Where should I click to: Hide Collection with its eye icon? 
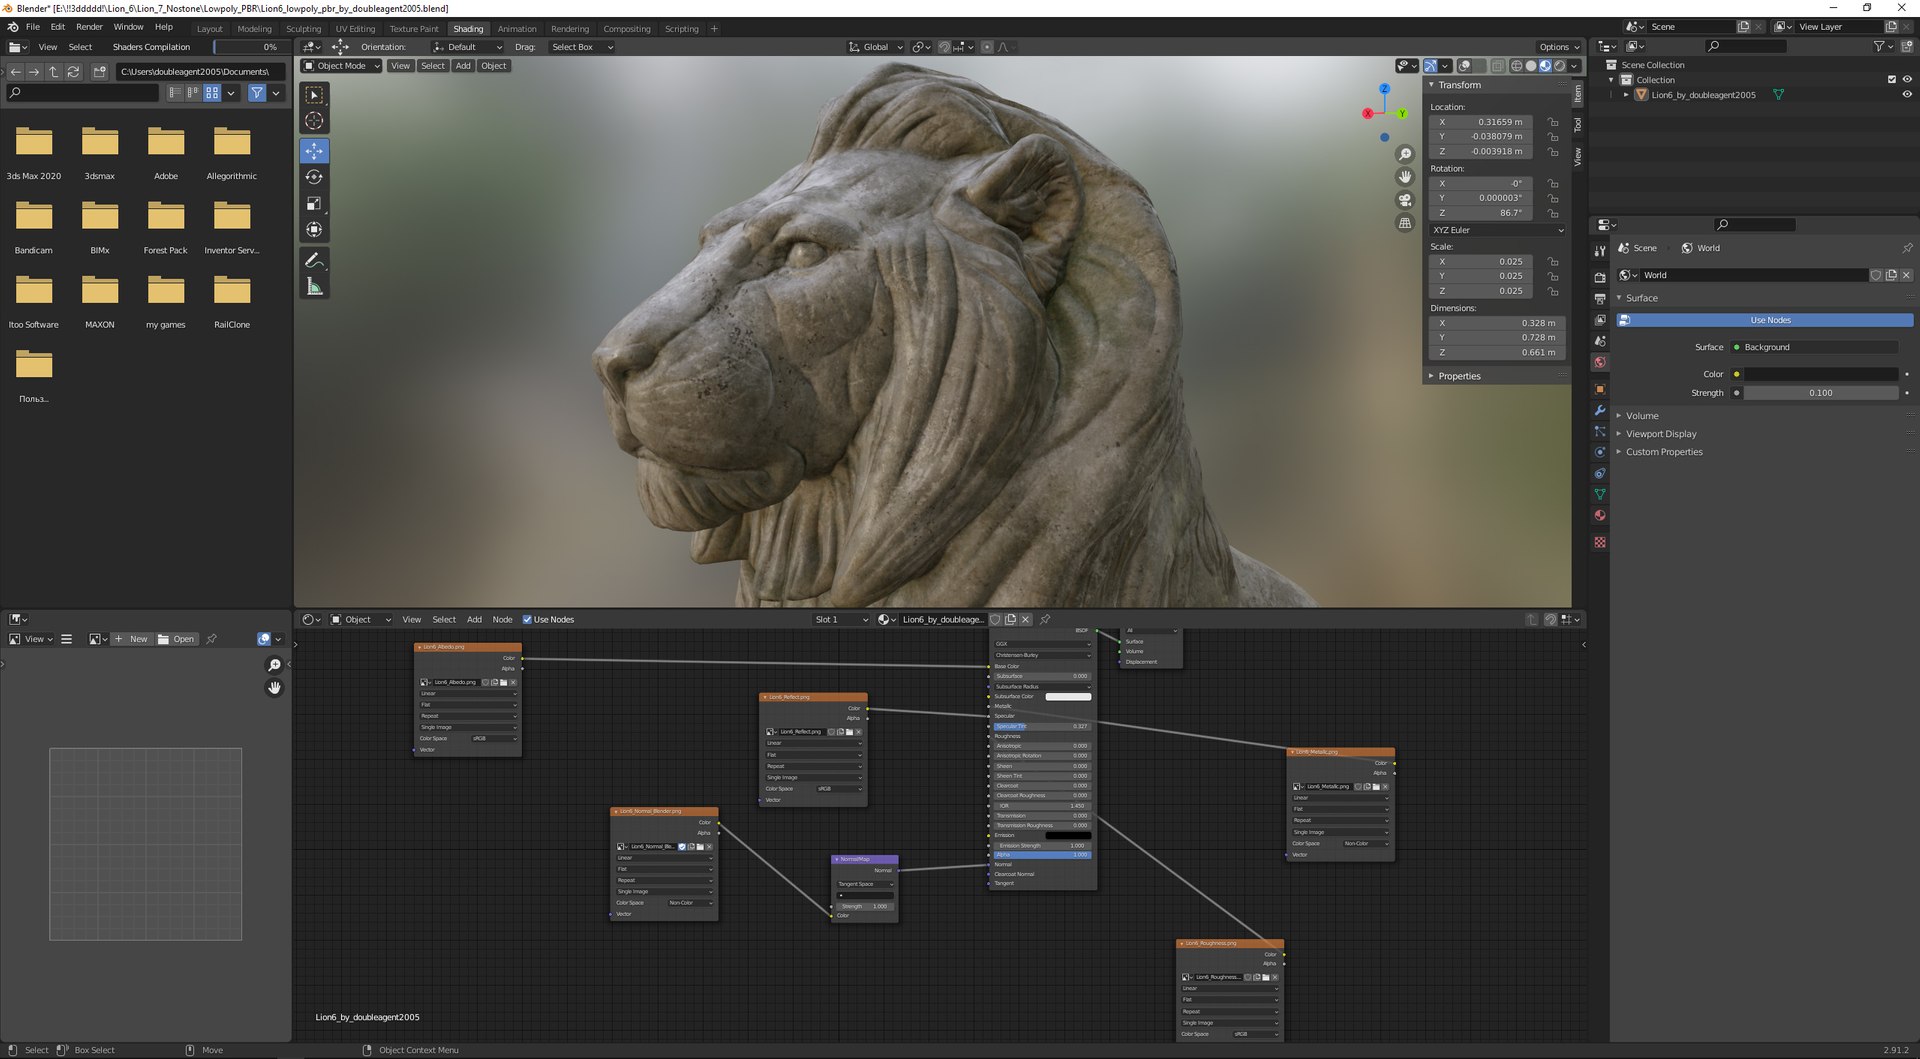point(1907,80)
